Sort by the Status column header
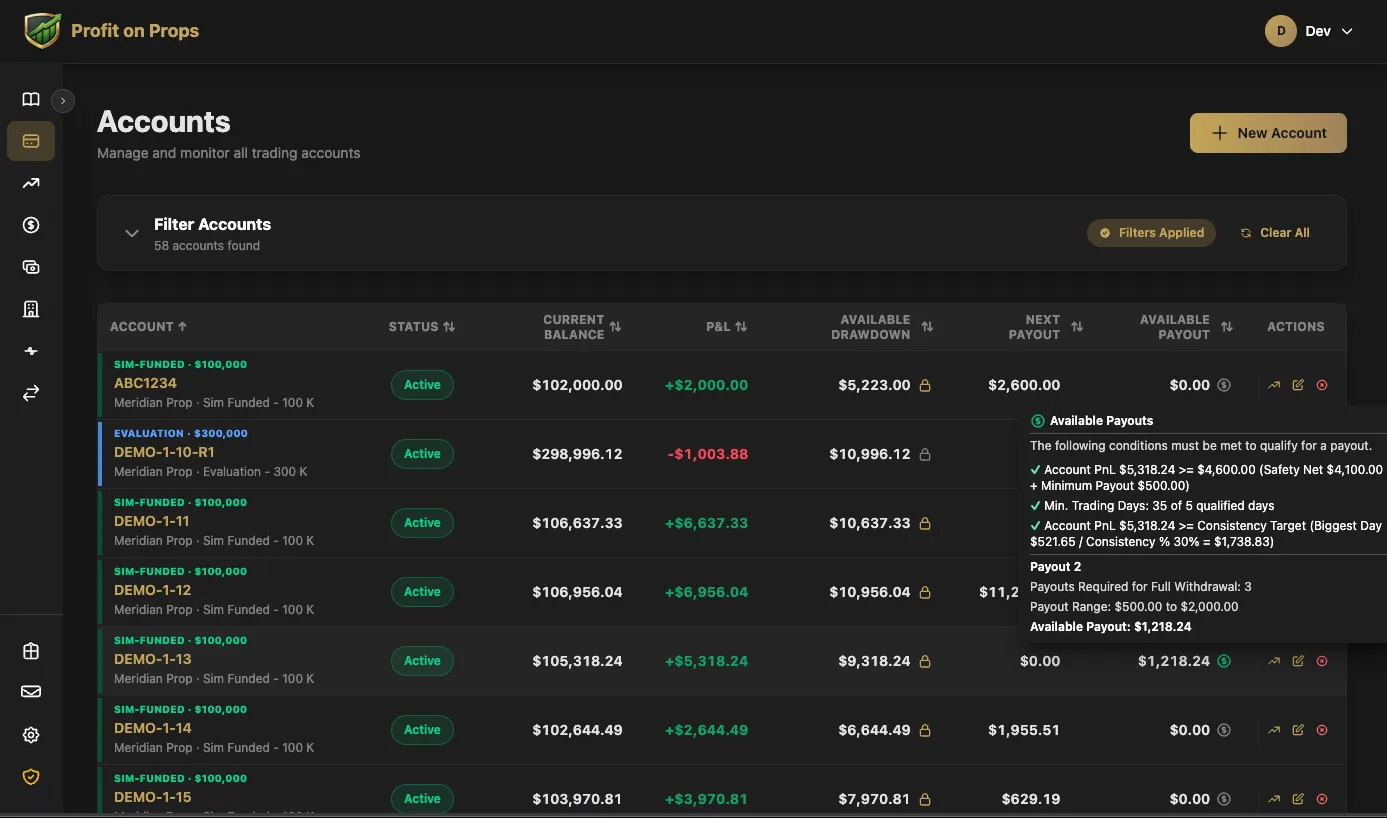Screen dimensions: 1387x818 tap(422, 327)
